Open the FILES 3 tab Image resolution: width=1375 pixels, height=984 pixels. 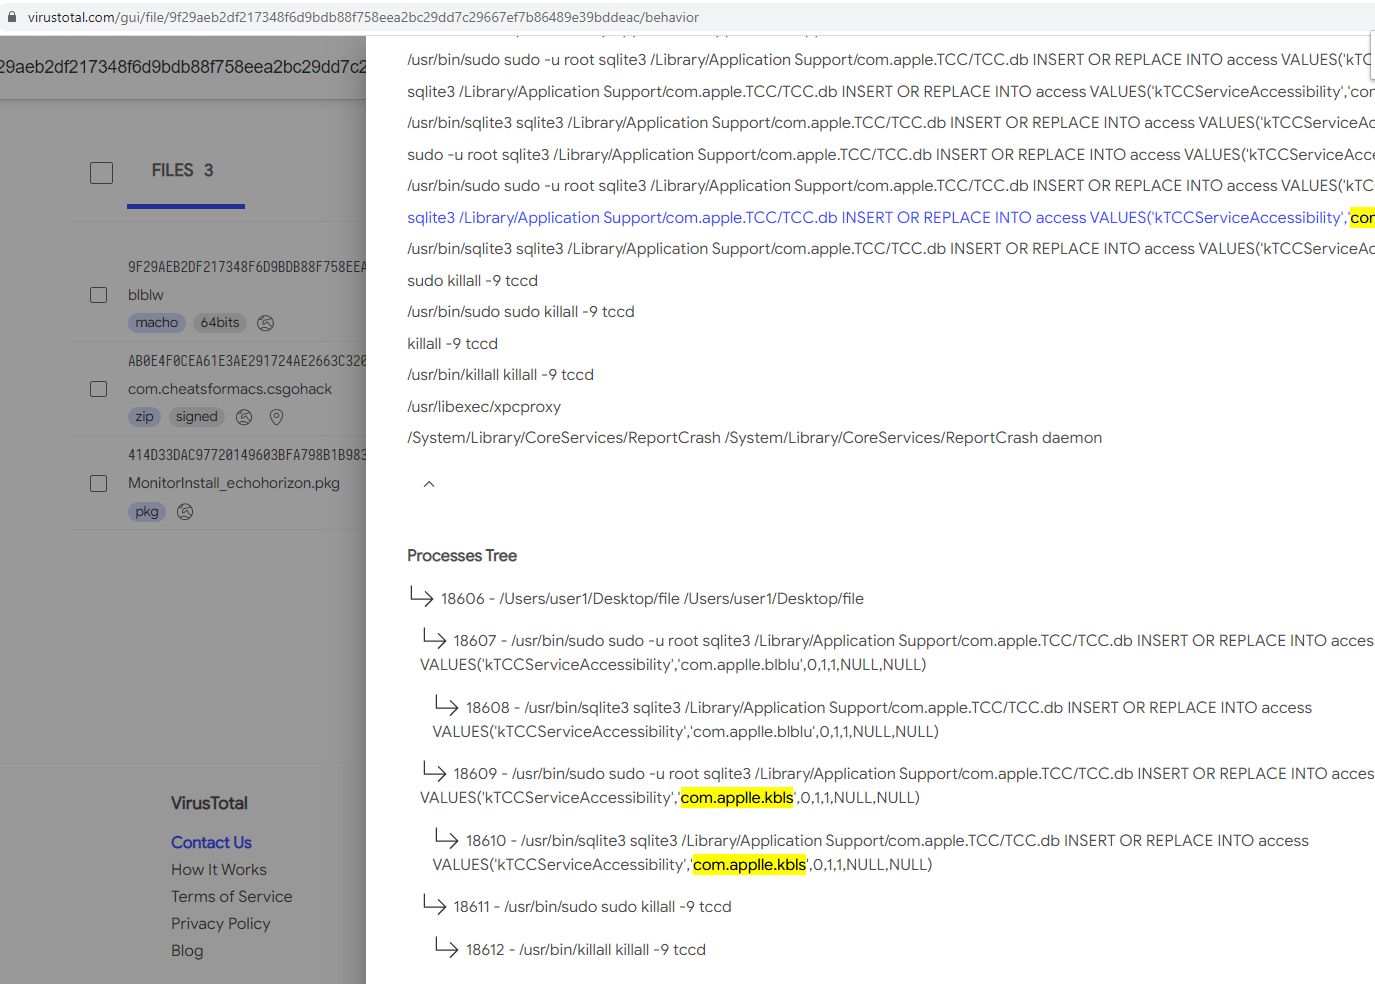pos(183,171)
